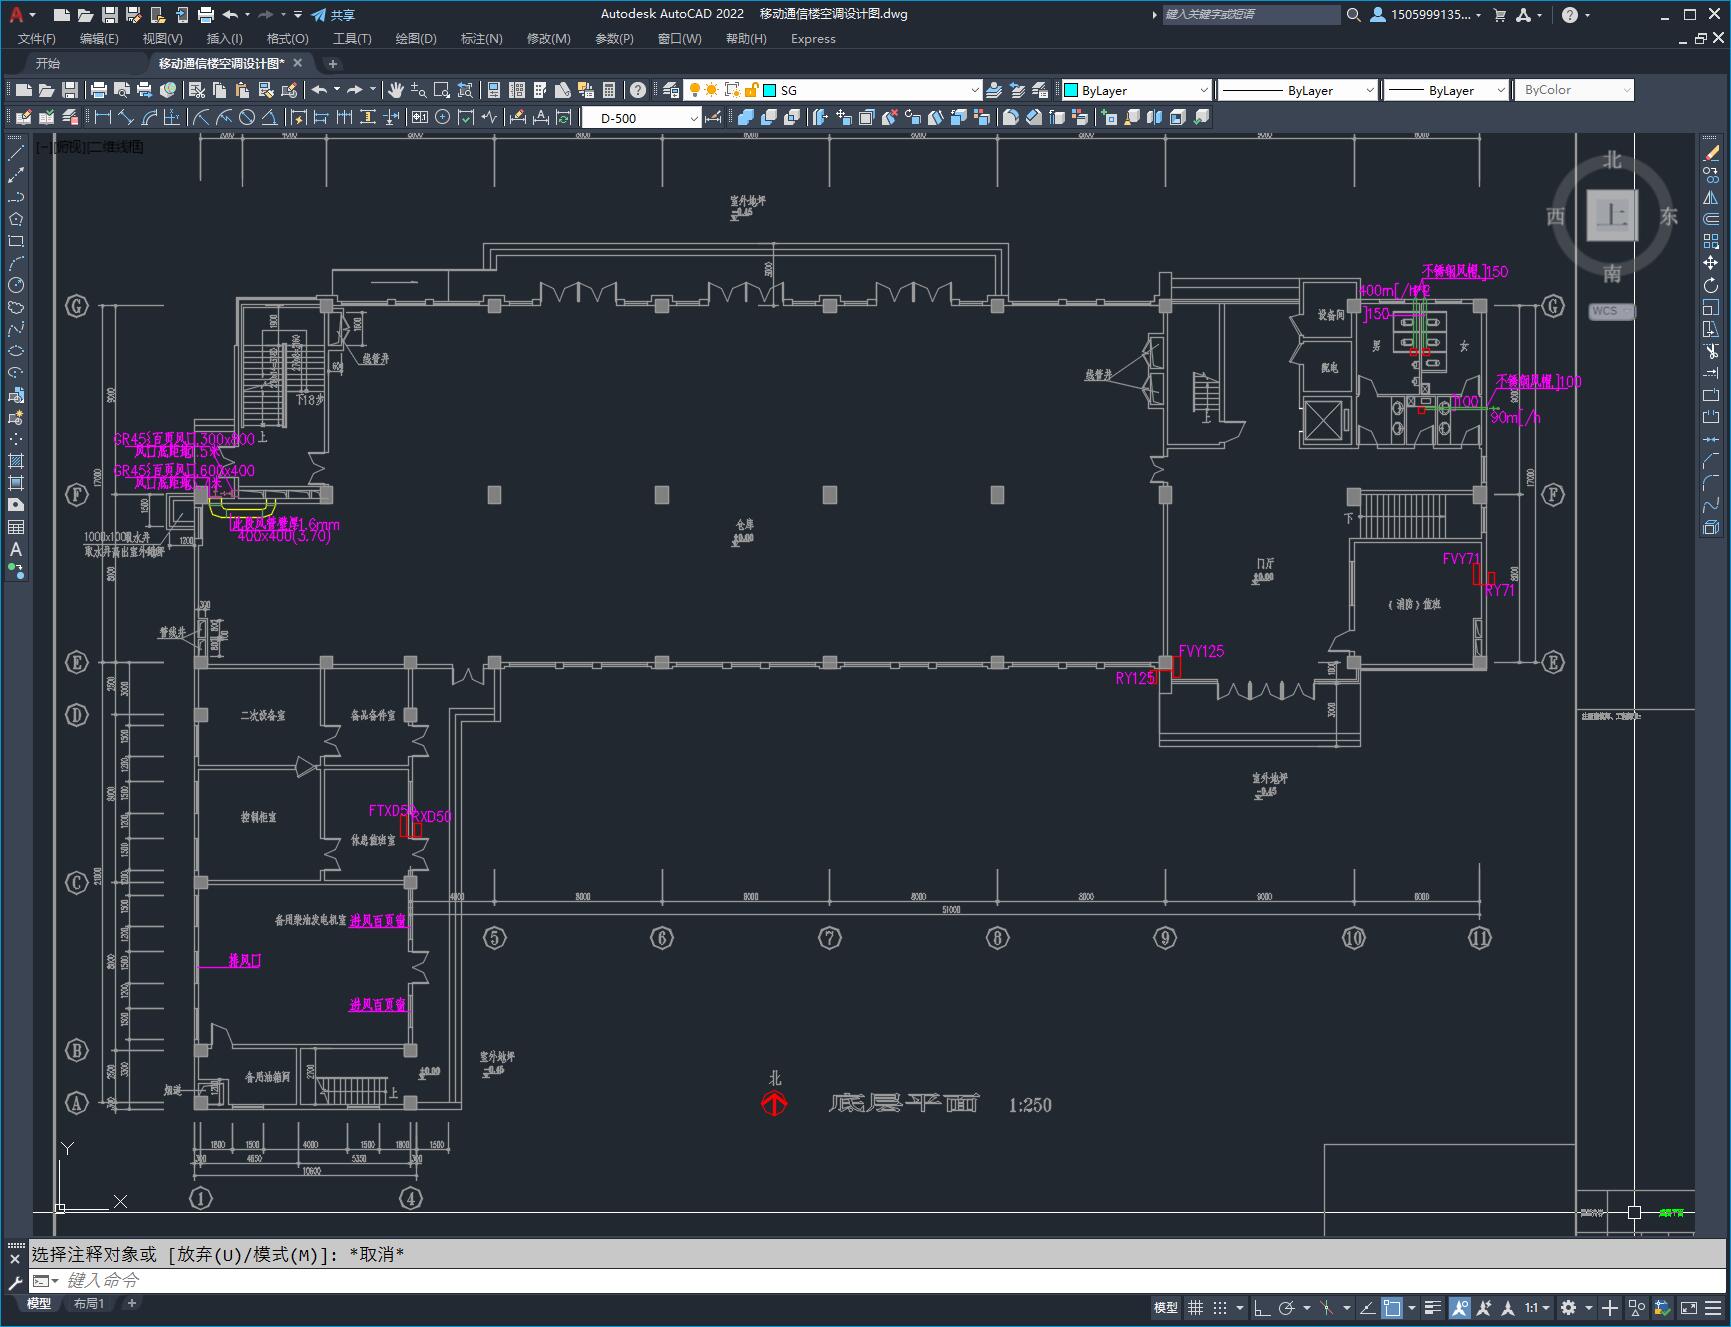Toggle polar tracking in status bar
The width and height of the screenshot is (1731, 1327).
point(1287,1307)
